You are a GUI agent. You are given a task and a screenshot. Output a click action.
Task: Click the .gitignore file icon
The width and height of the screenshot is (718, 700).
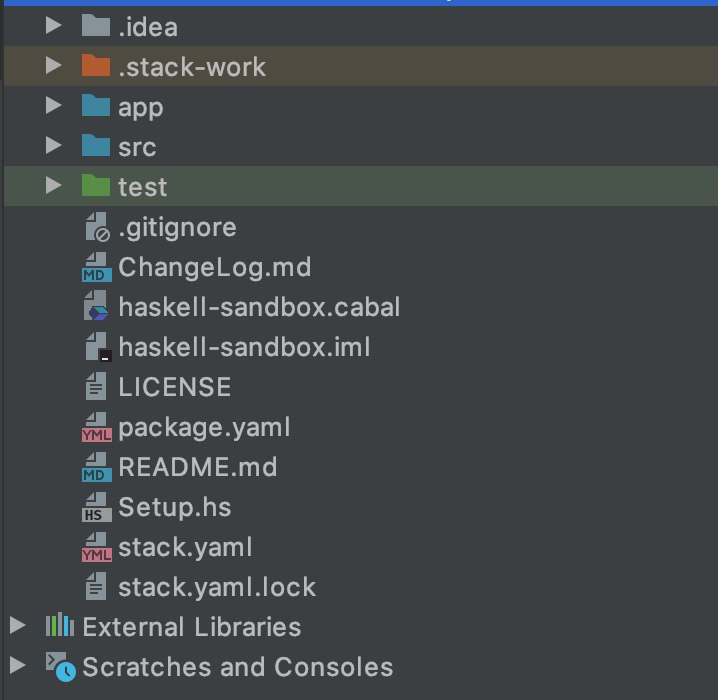pos(96,228)
